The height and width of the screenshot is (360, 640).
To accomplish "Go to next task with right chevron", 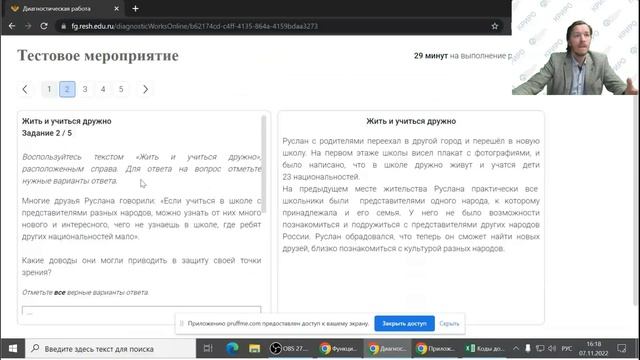I will click(145, 89).
